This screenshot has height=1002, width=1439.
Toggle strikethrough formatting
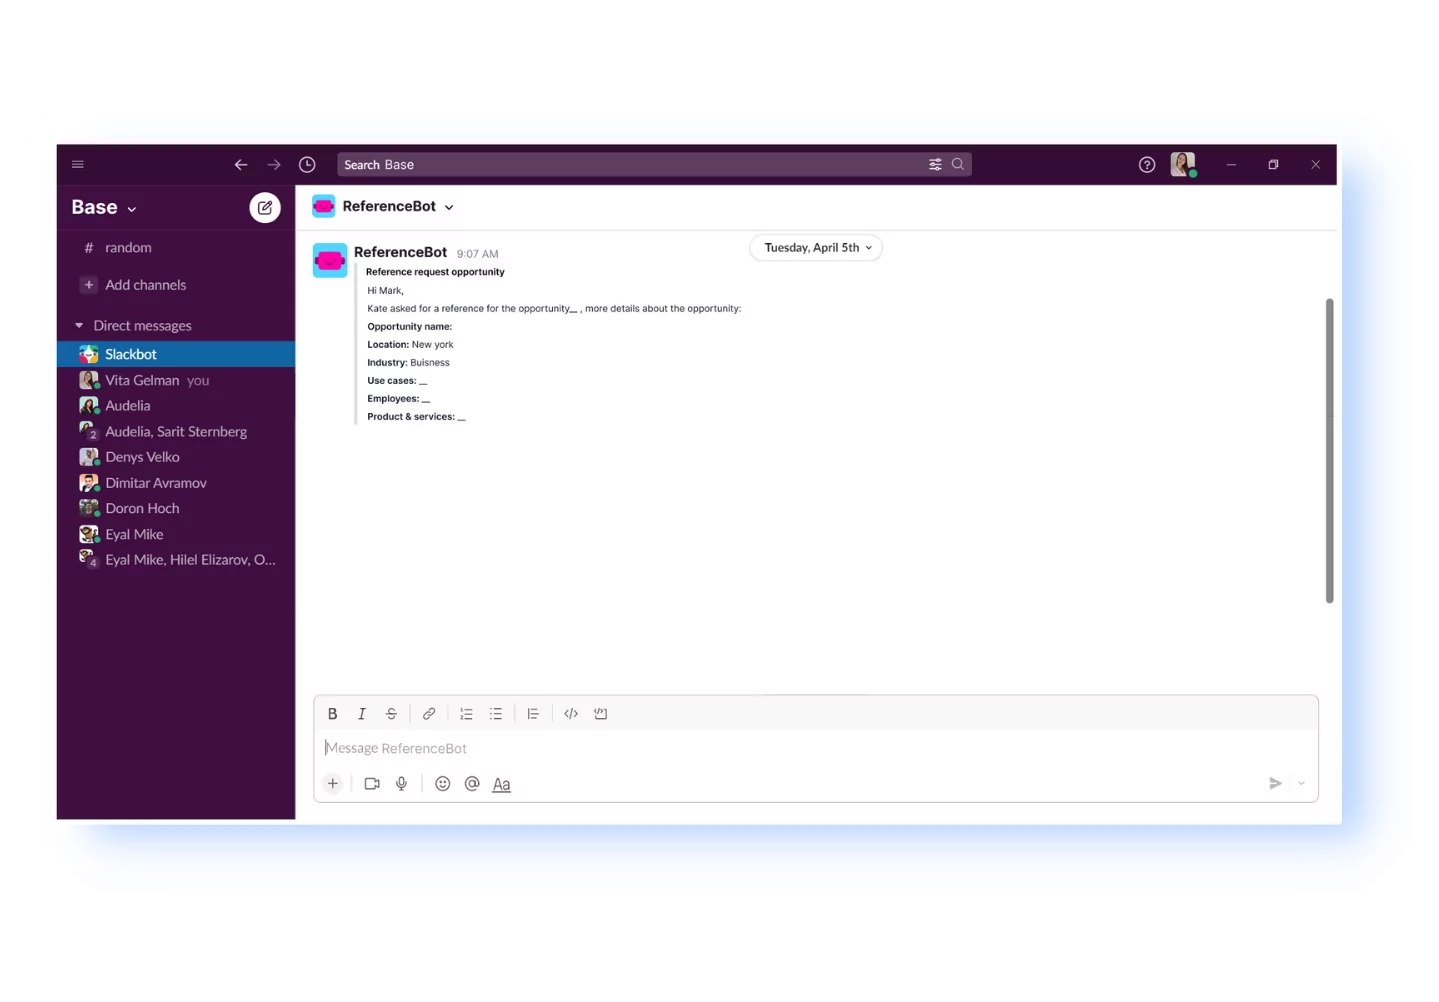coord(390,713)
